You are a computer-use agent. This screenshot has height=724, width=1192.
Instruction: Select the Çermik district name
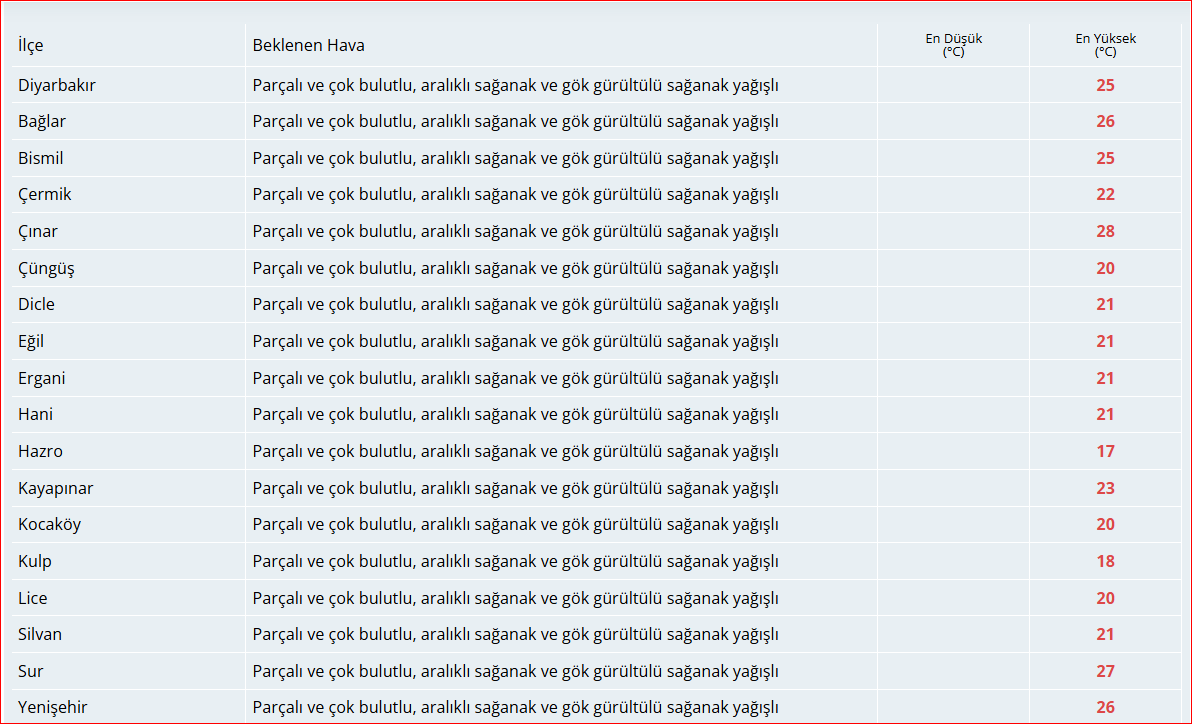[x=45, y=194]
